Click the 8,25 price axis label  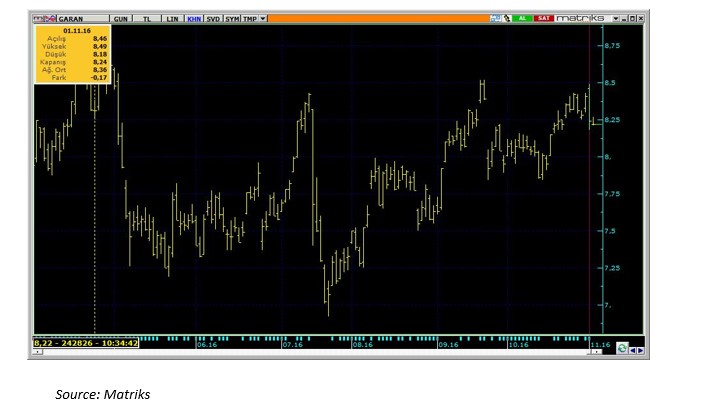coord(612,120)
